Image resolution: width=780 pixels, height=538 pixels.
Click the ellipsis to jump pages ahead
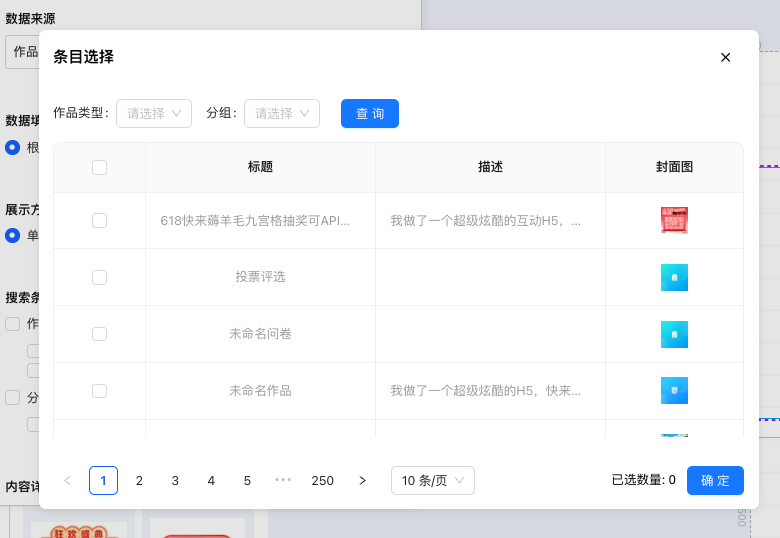coord(283,481)
